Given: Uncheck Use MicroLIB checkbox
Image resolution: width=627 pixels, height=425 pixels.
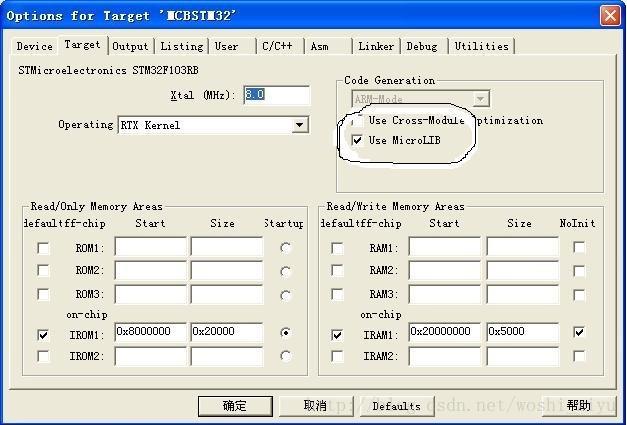Looking at the screenshot, I should click(357, 140).
